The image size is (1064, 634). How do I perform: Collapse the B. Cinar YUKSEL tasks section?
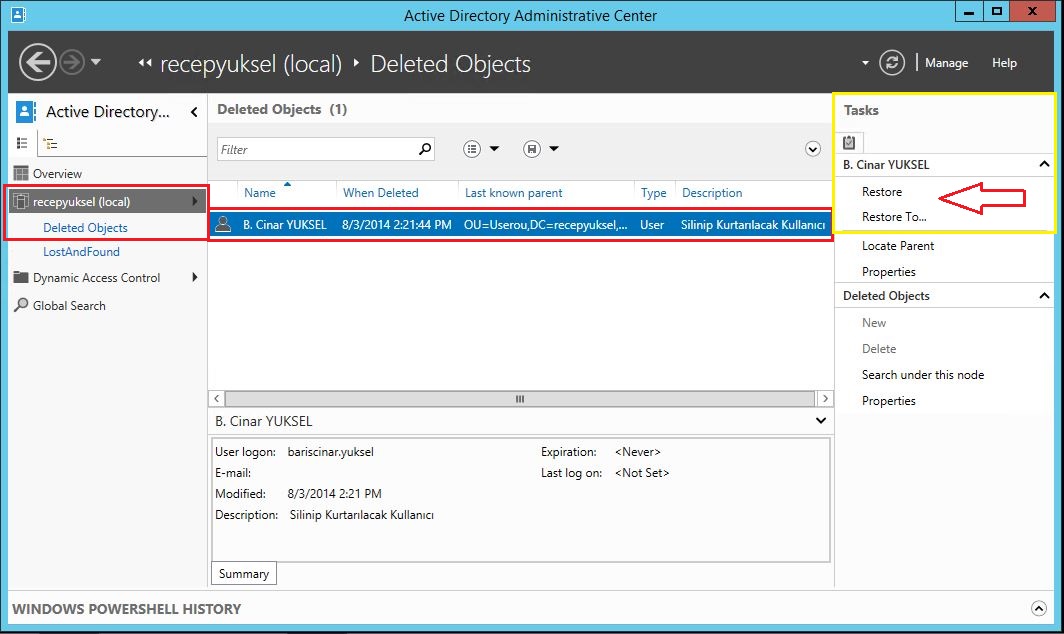(x=1044, y=164)
